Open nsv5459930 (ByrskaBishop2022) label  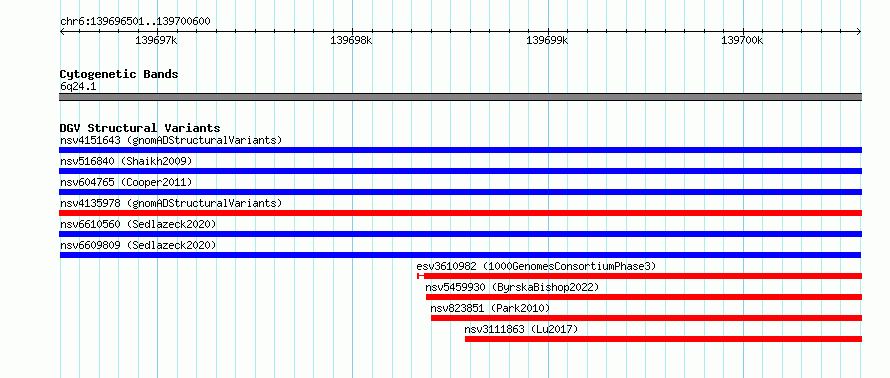click(512, 287)
